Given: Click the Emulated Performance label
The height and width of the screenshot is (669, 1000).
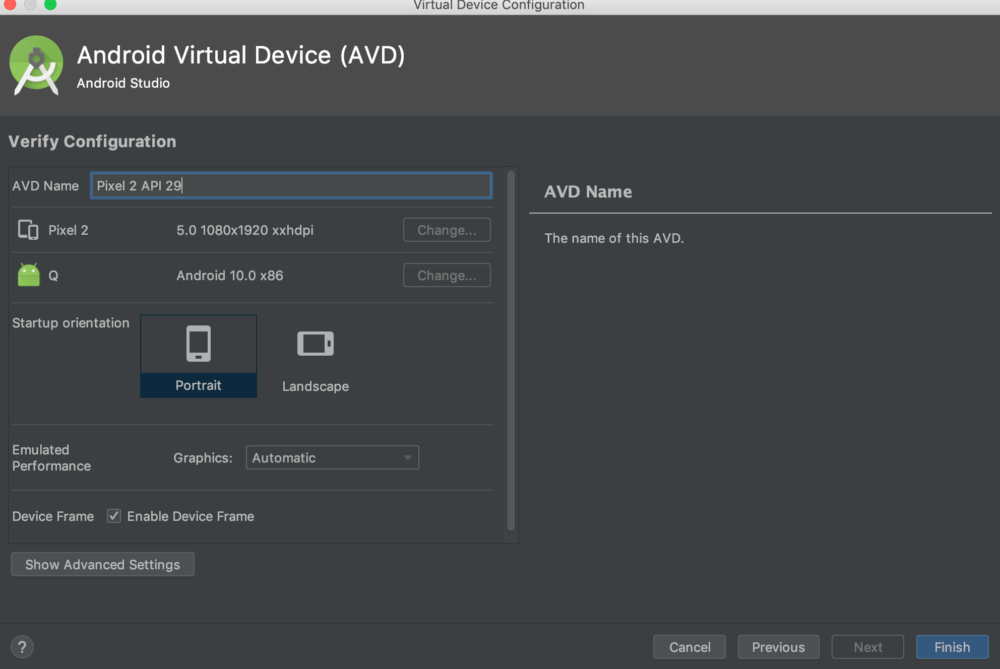Looking at the screenshot, I should [52, 458].
